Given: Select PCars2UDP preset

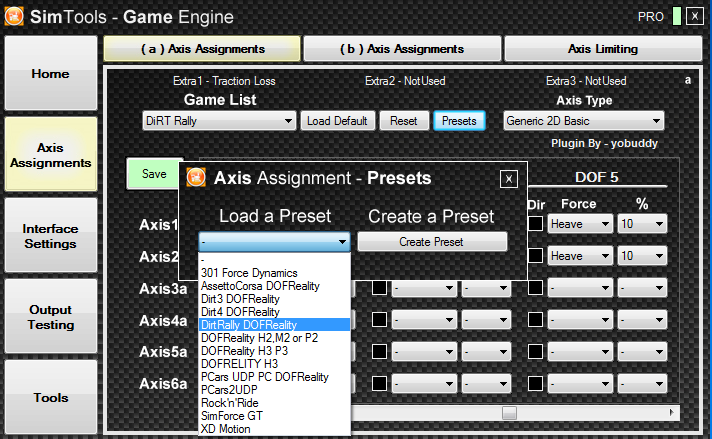Looking at the screenshot, I should coord(274,390).
